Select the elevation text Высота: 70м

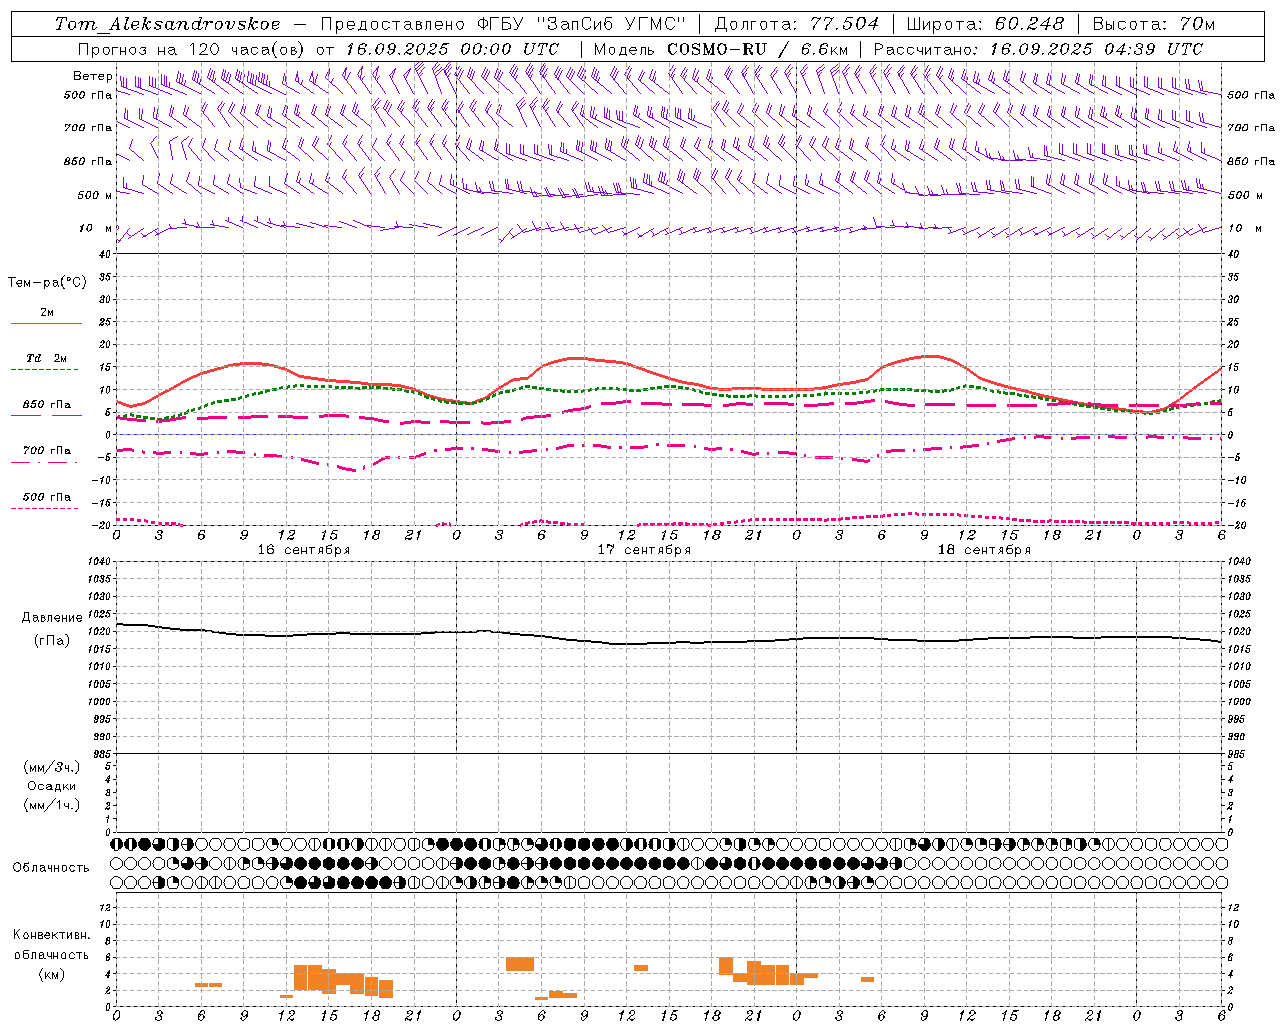(x=1154, y=24)
